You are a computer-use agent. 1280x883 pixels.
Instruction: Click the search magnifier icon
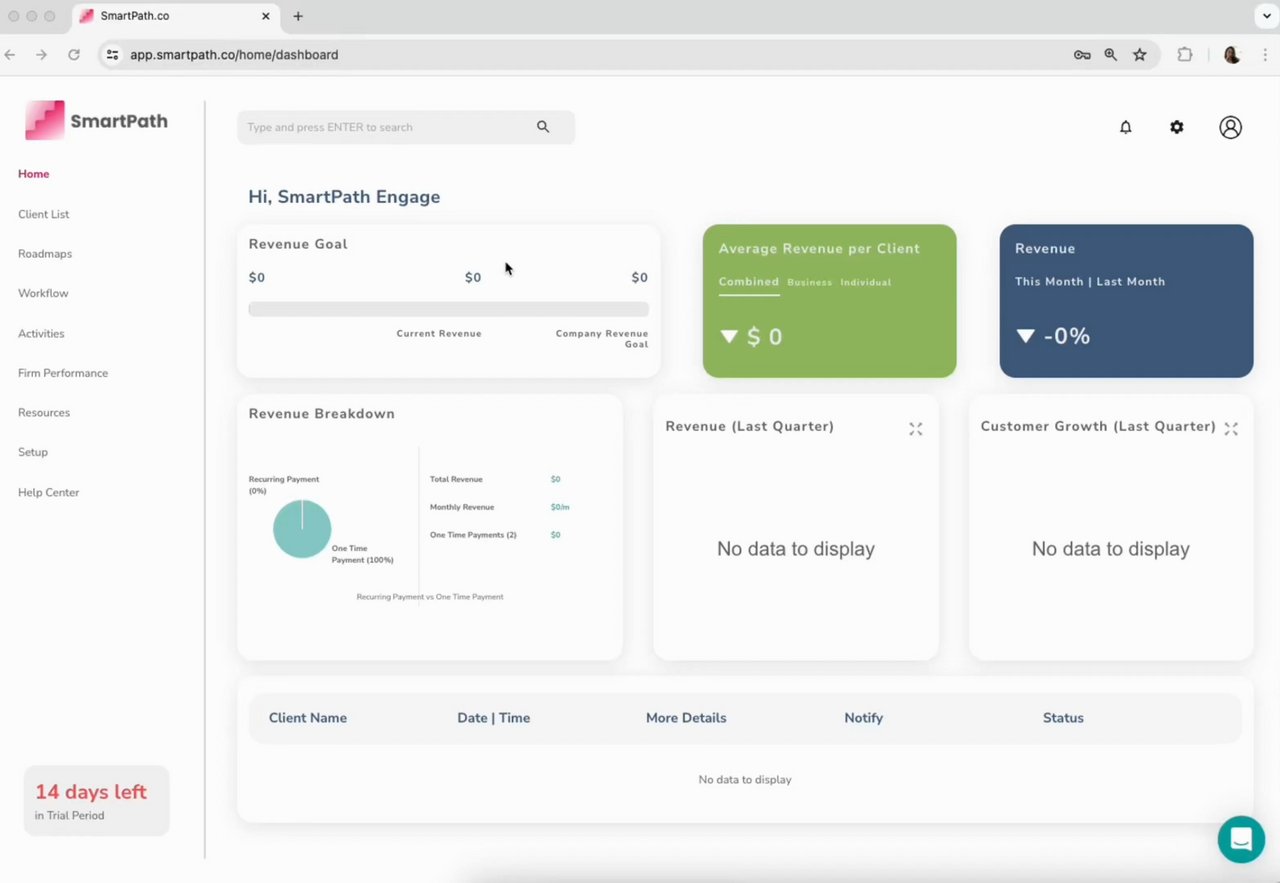[x=543, y=127]
